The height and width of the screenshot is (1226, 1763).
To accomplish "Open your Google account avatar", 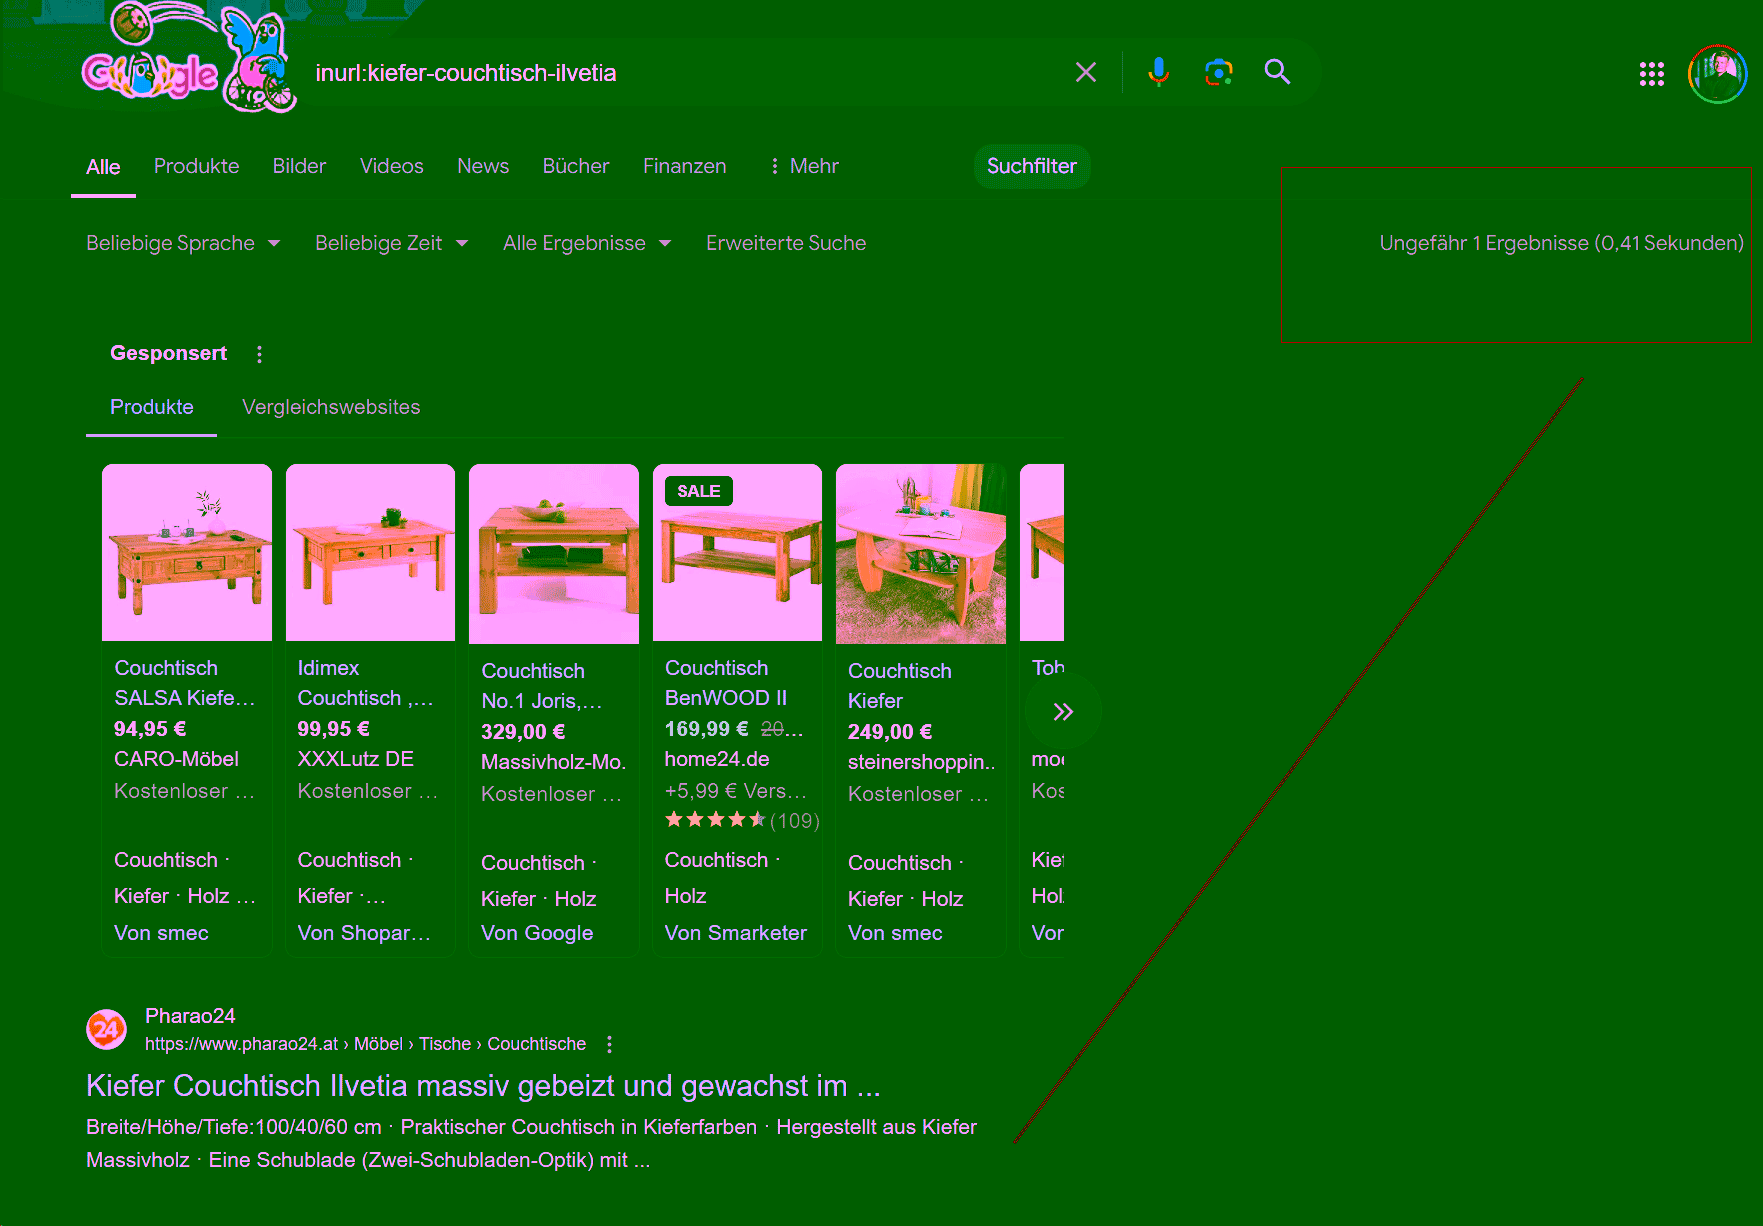I will (1716, 73).
